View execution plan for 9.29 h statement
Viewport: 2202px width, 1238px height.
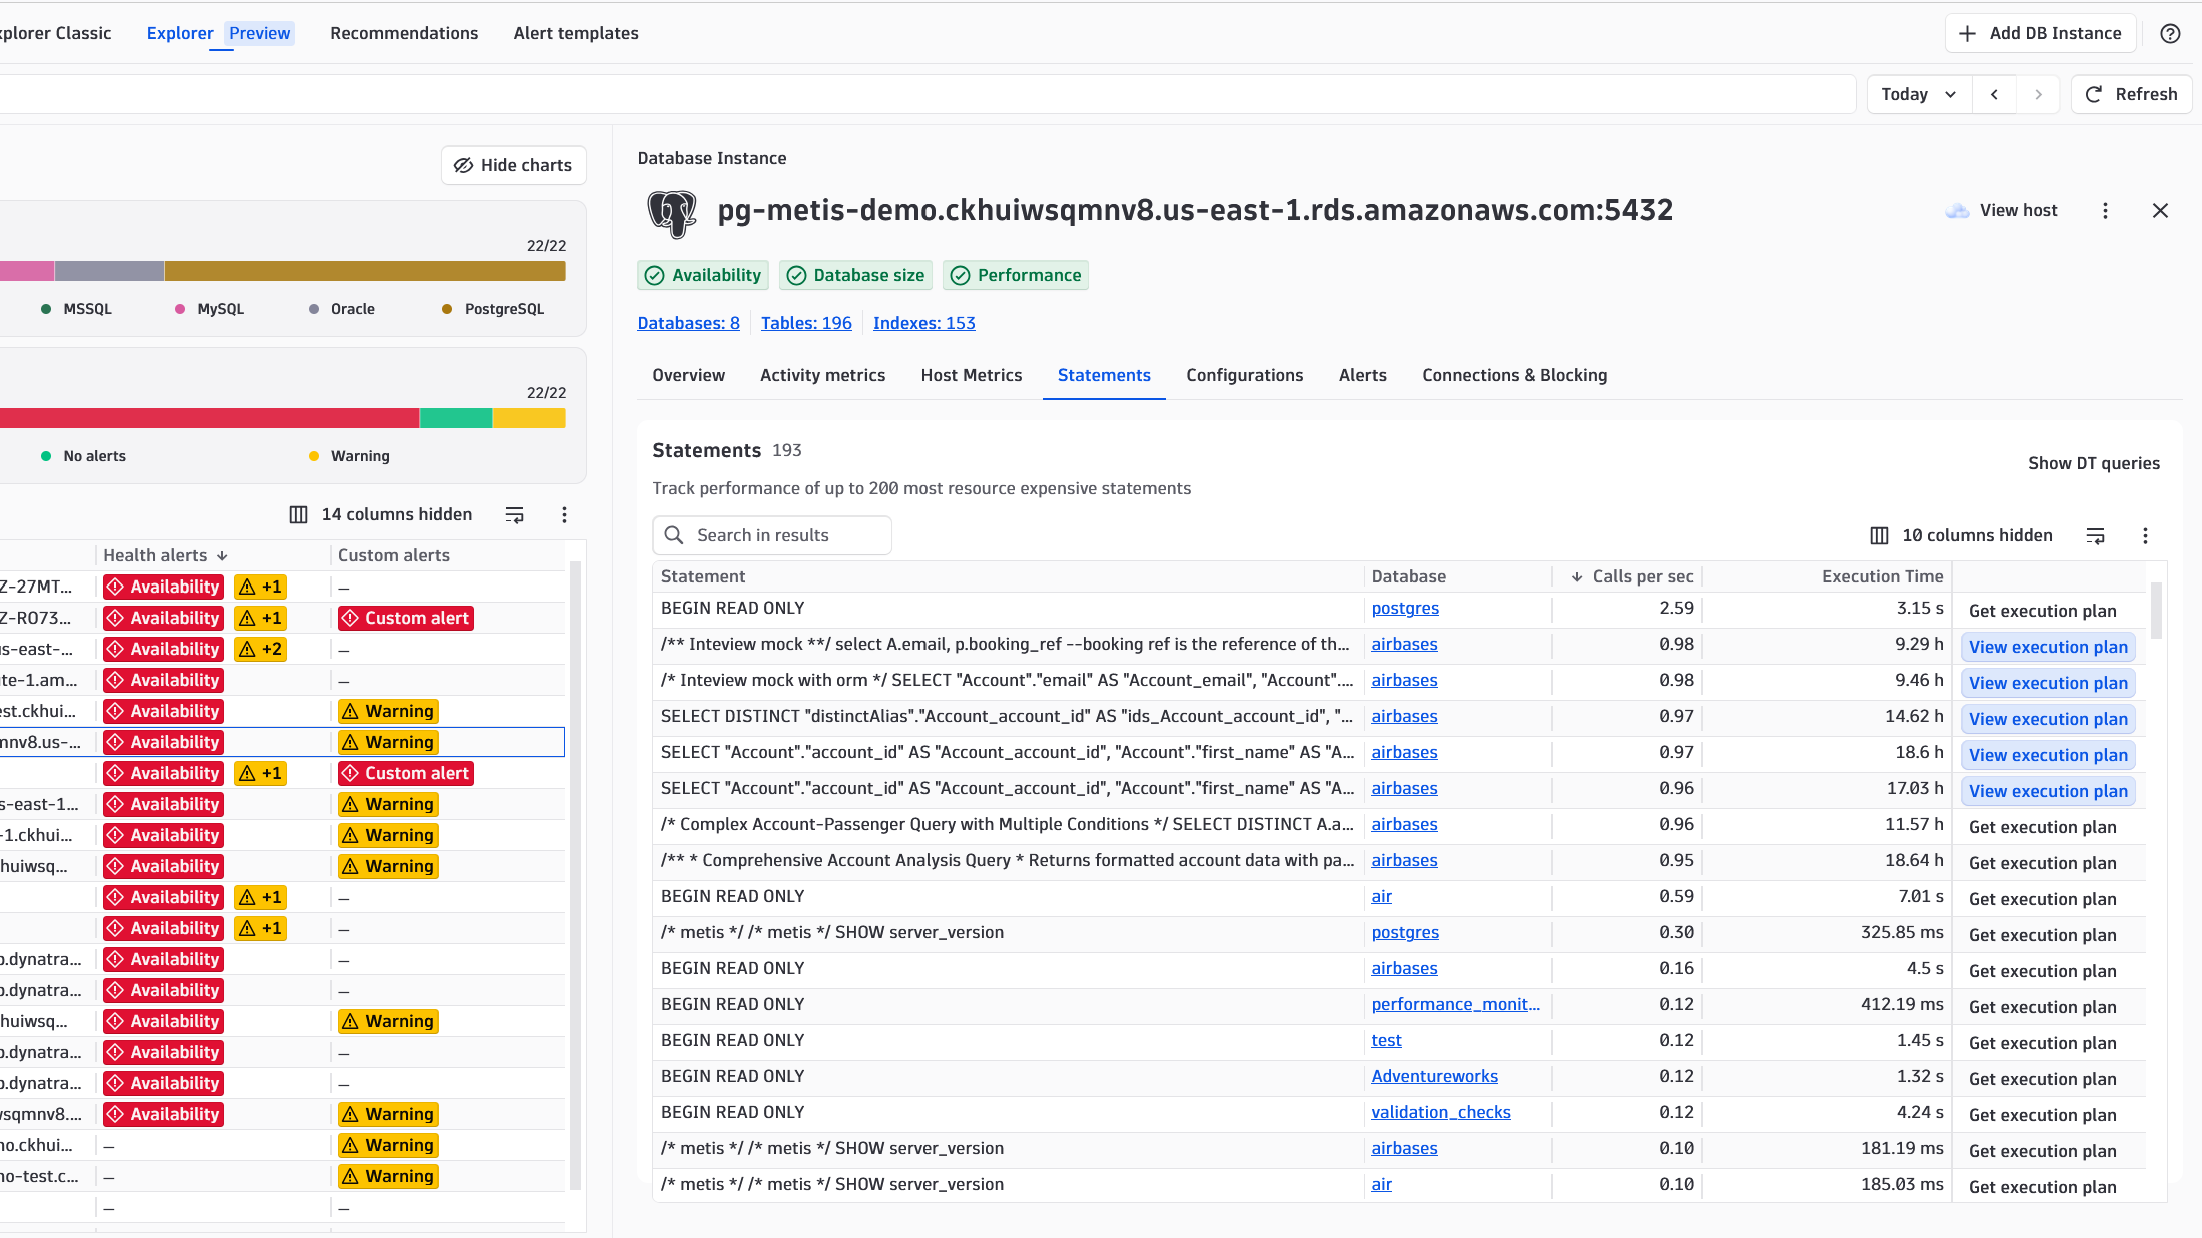pyautogui.click(x=2048, y=647)
